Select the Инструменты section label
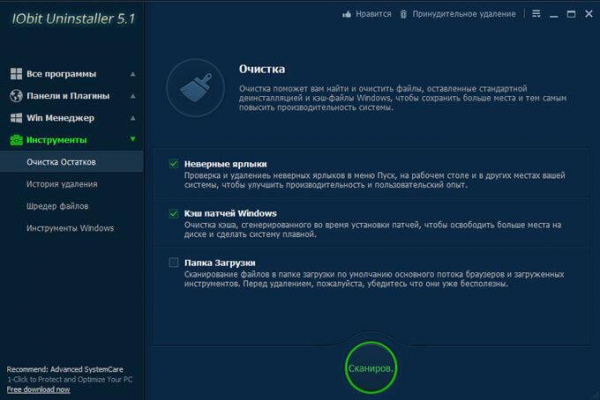Screen dimensions: 600x400 pos(56,140)
